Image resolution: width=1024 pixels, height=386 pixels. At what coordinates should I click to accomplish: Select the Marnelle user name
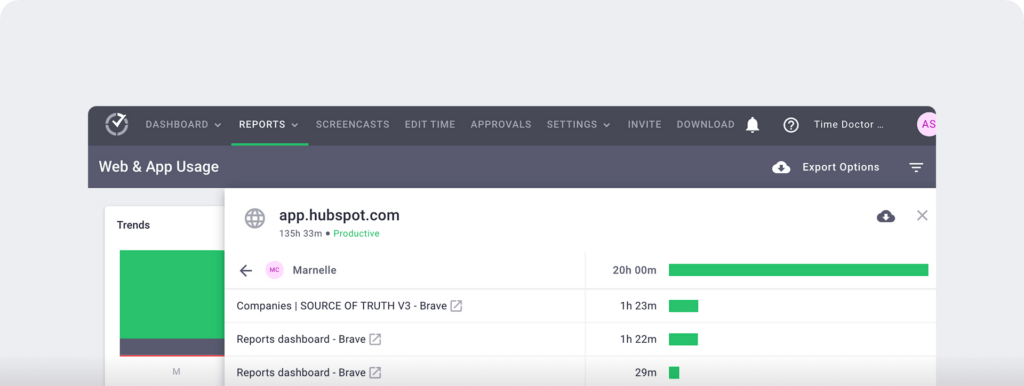tap(315, 270)
